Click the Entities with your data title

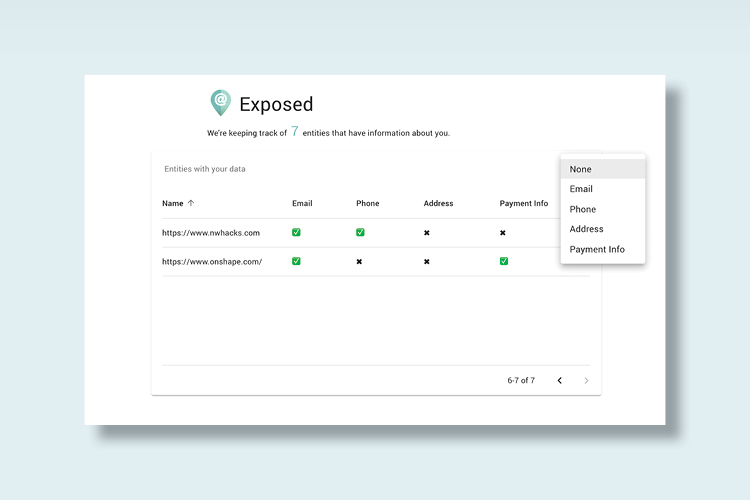[x=205, y=169]
